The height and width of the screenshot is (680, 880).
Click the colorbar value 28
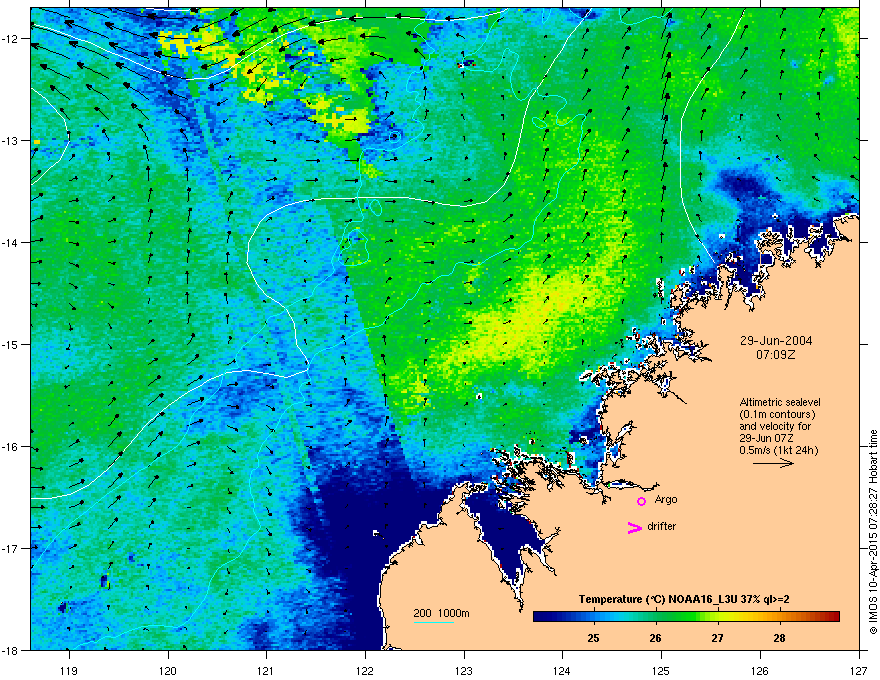pos(779,638)
